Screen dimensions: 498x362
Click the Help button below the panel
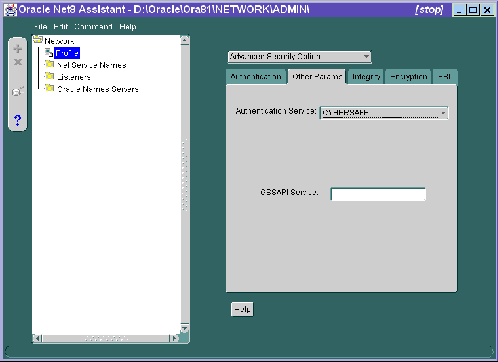242,309
